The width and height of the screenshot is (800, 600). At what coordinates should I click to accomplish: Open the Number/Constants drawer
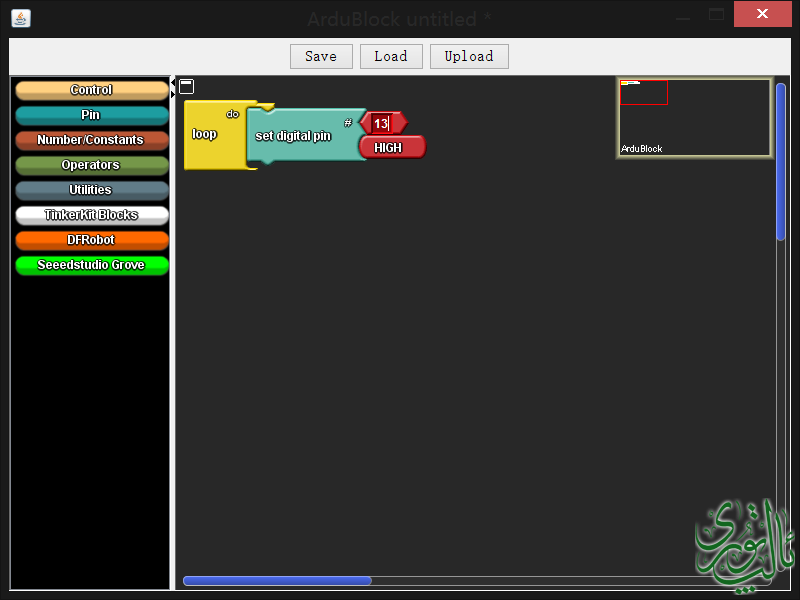click(92, 140)
